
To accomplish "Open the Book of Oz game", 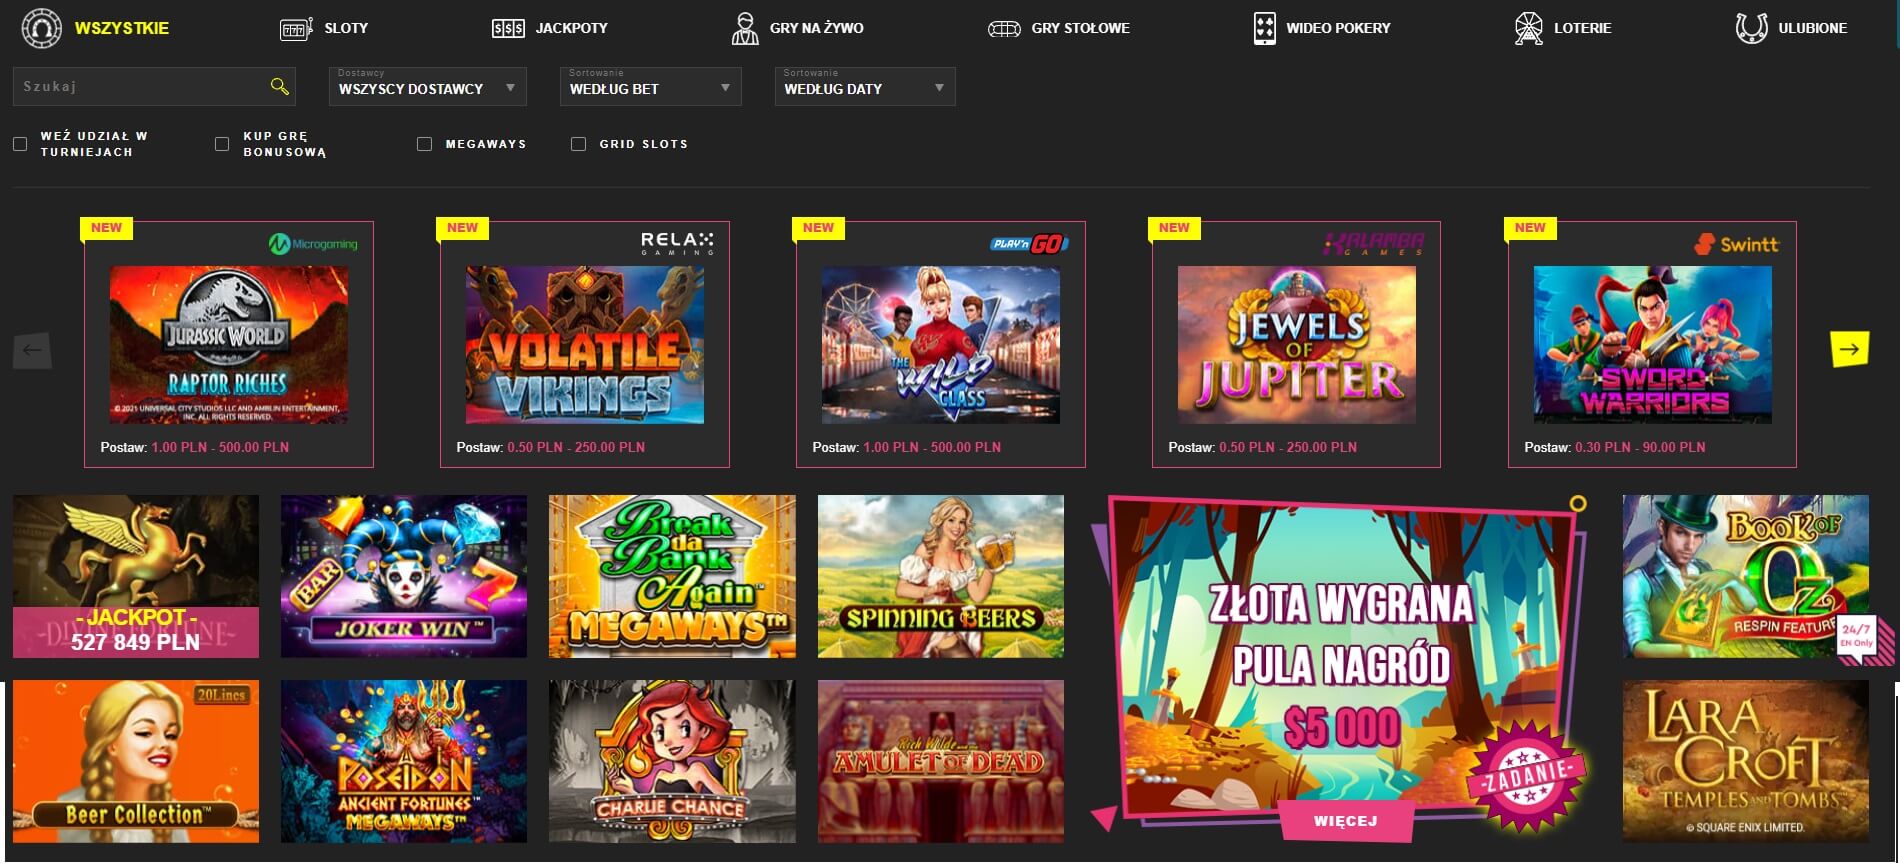I will pos(1745,576).
